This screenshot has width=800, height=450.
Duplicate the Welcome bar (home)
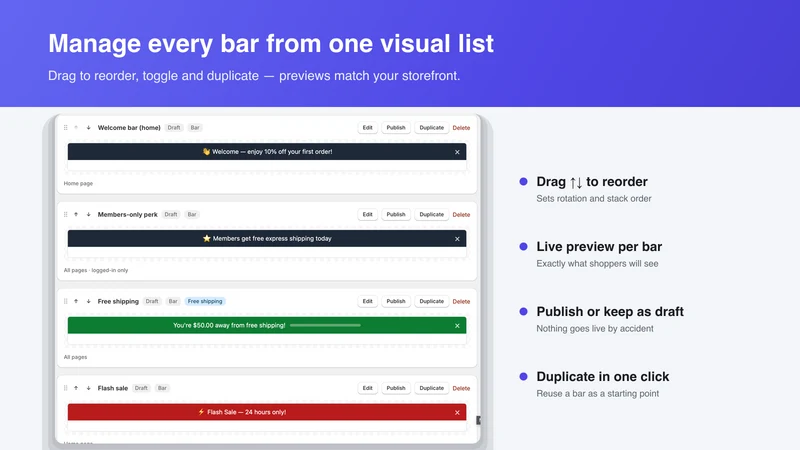point(432,128)
